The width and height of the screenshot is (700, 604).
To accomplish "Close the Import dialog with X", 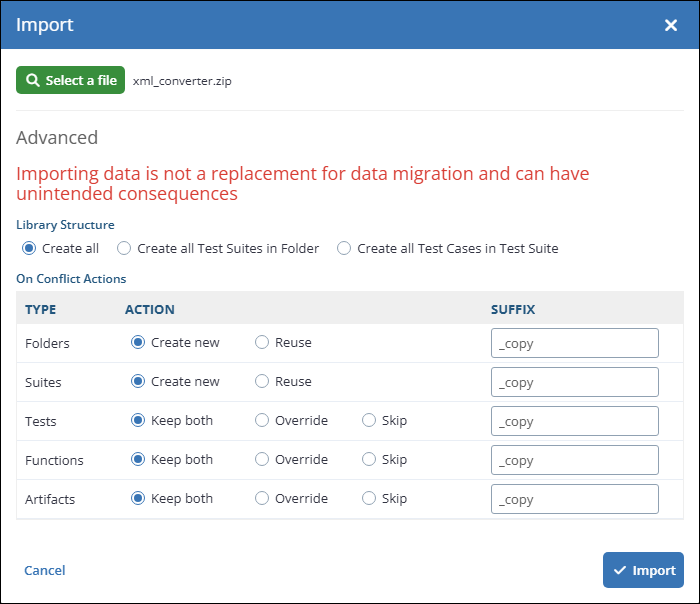I will (x=671, y=25).
